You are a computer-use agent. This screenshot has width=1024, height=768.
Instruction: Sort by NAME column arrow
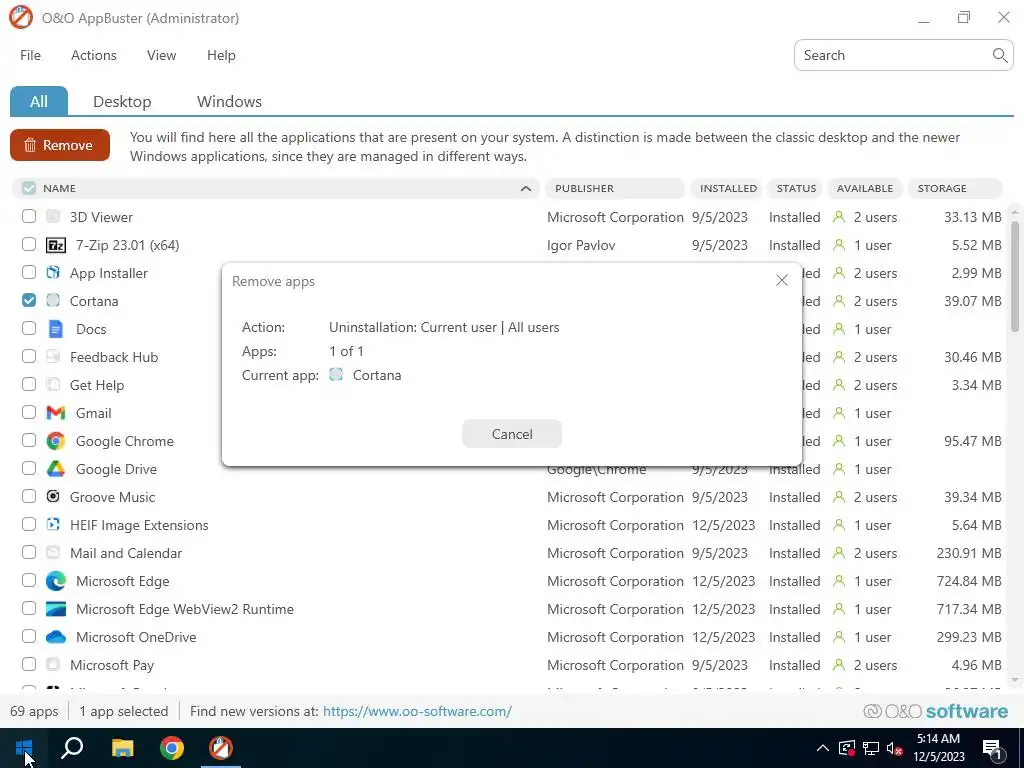[x=526, y=189]
